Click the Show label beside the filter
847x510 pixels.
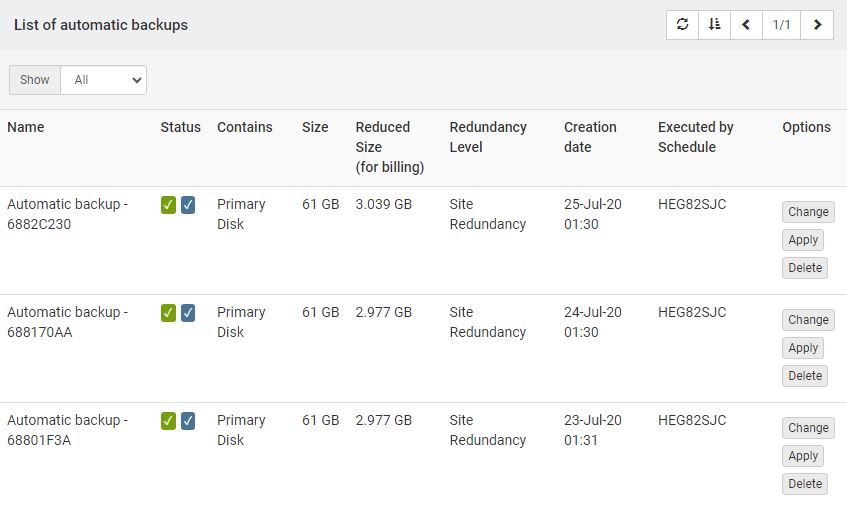(x=35, y=80)
